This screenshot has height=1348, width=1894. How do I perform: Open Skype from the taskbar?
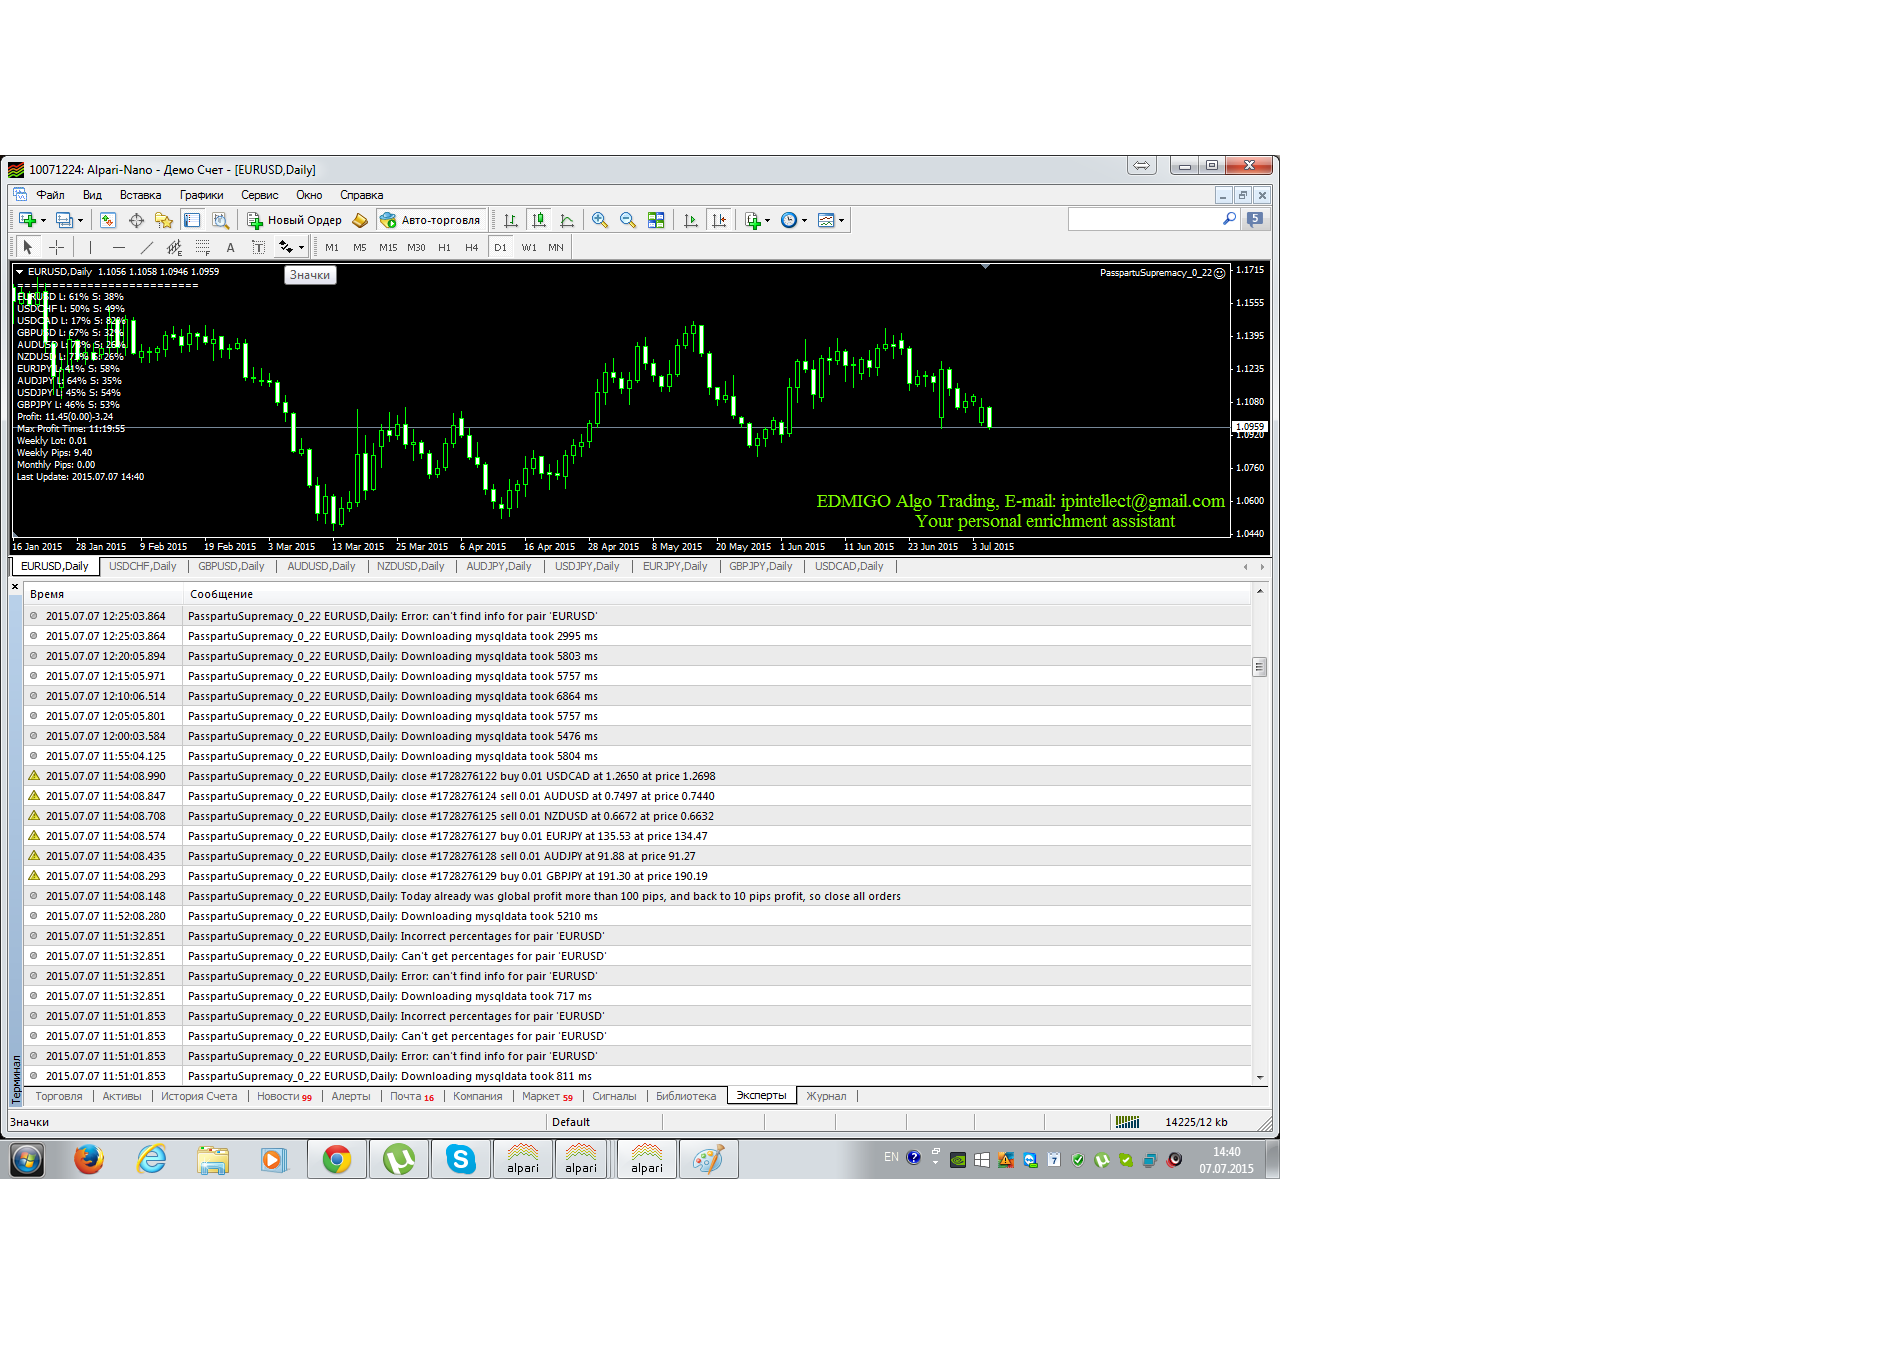(x=461, y=1159)
